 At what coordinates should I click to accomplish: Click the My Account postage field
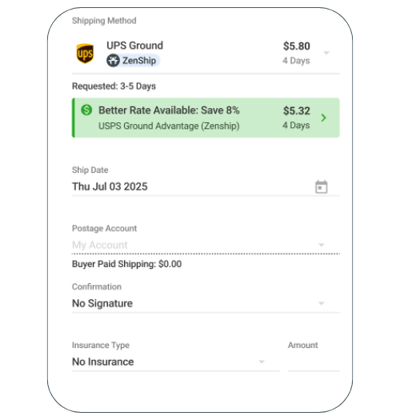pyautogui.click(x=206, y=245)
